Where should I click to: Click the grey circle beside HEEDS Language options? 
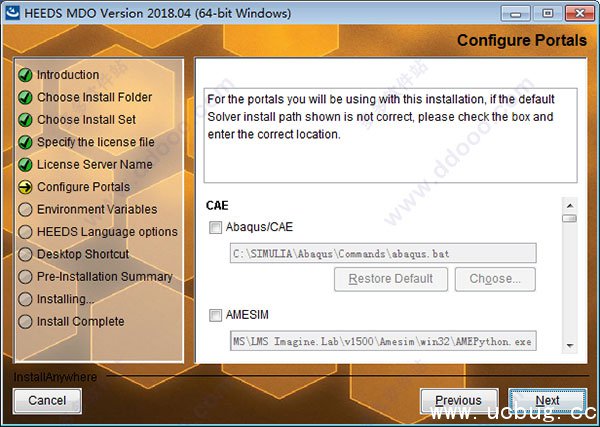coord(25,232)
